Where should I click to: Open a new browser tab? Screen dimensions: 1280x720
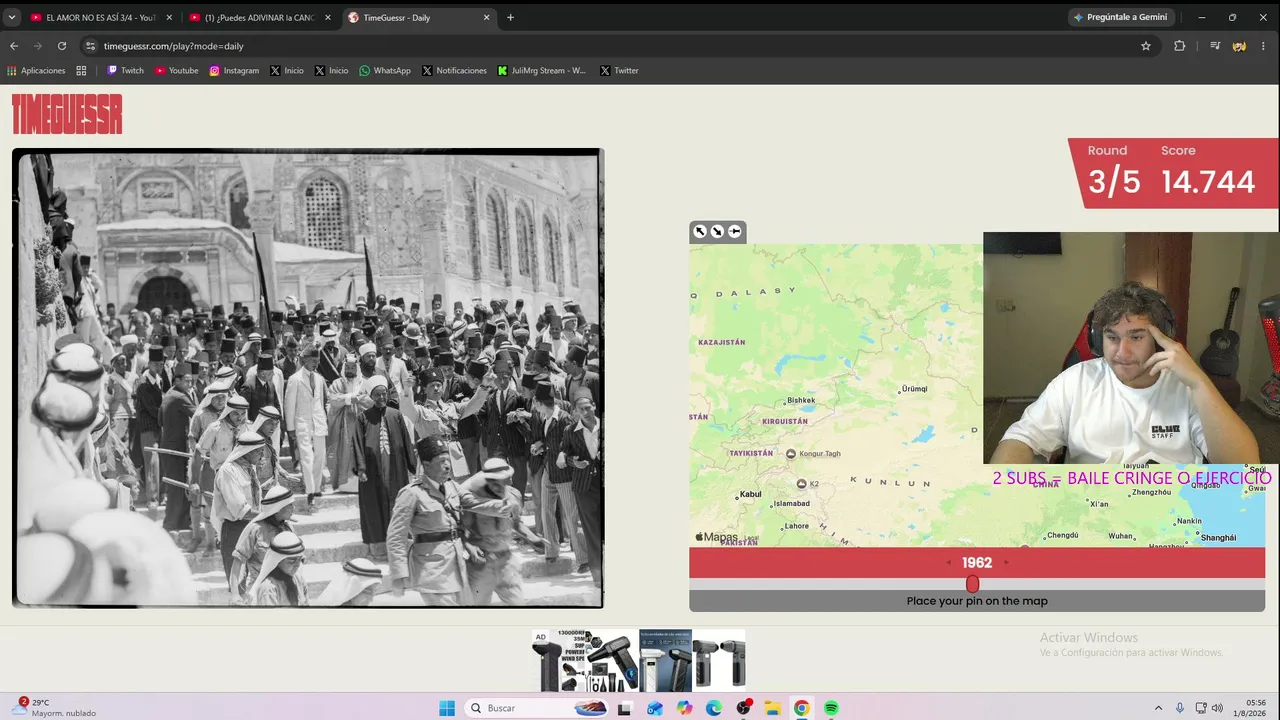510,17
